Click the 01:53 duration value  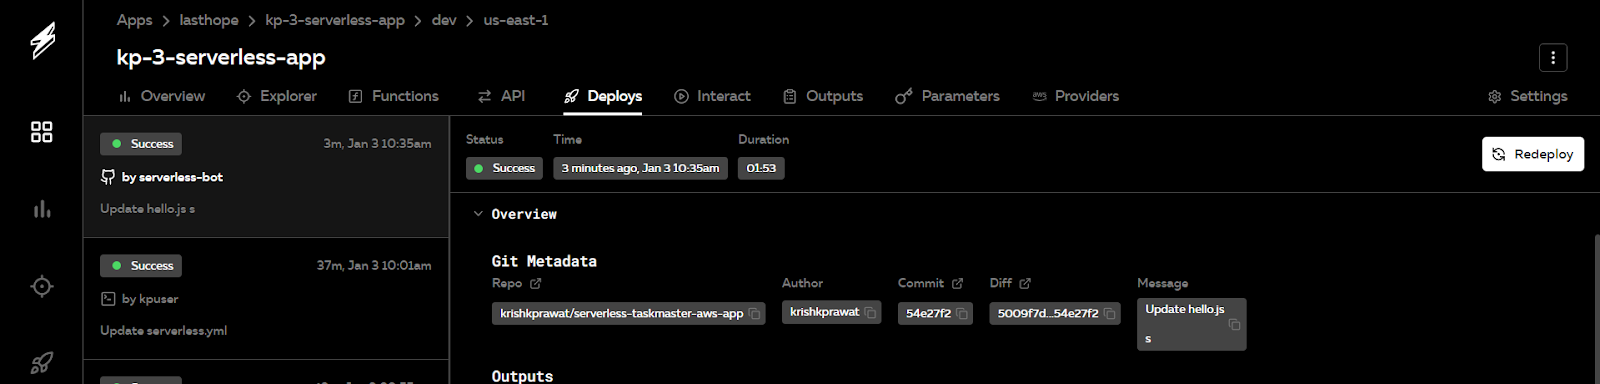[761, 168]
